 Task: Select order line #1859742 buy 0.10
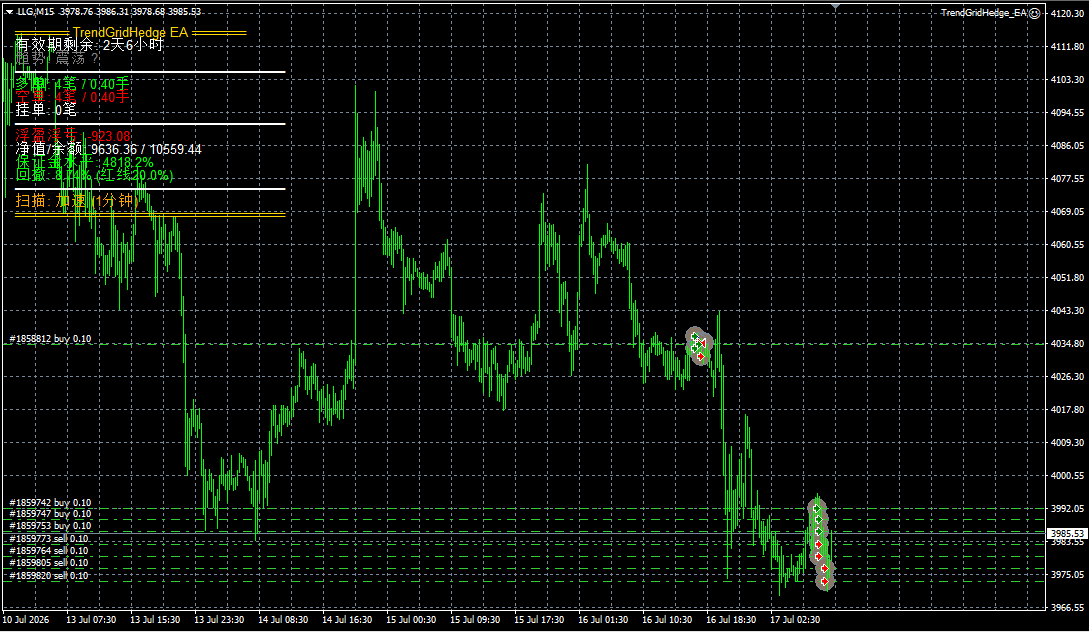pyautogui.click(x=50, y=503)
